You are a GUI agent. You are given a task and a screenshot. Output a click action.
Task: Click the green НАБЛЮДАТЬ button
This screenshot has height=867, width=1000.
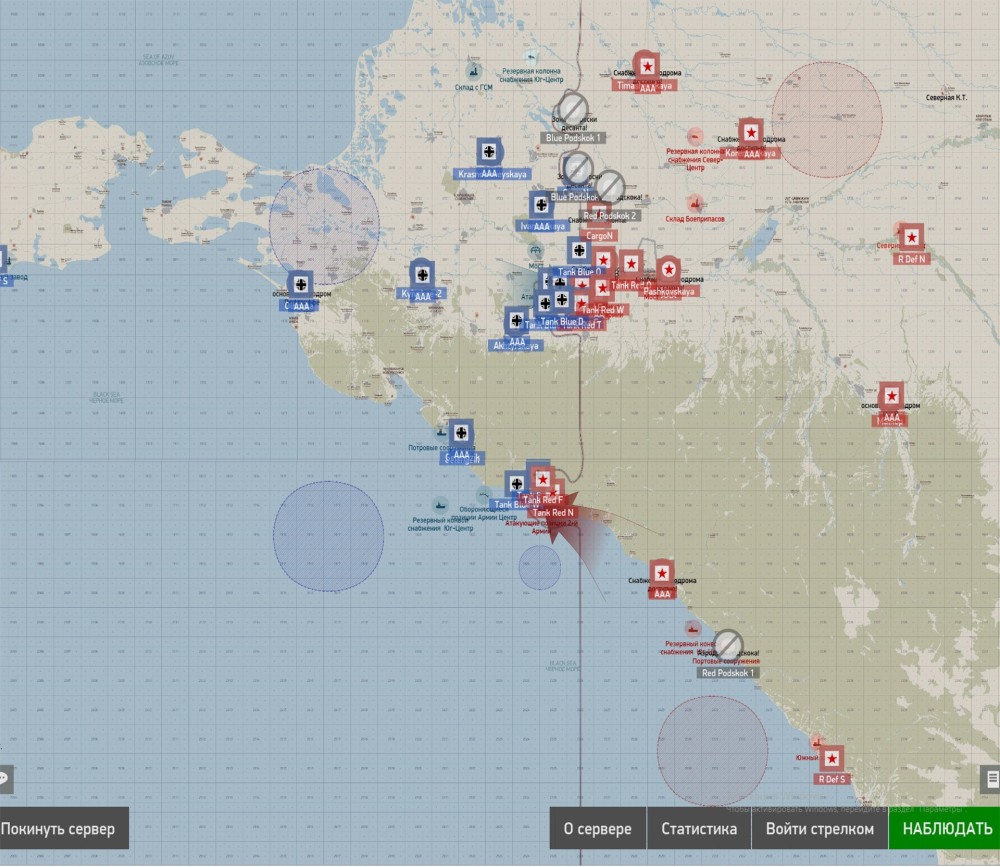tap(946, 828)
